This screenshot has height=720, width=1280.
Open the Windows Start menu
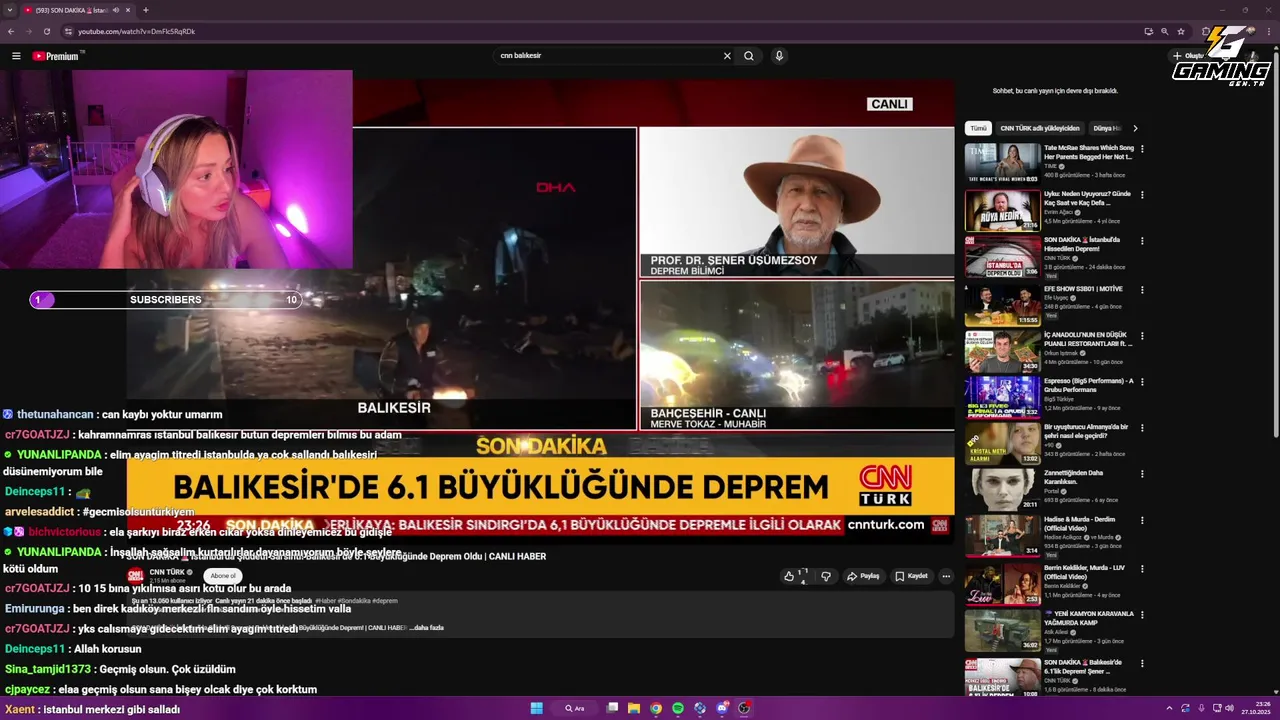(536, 708)
